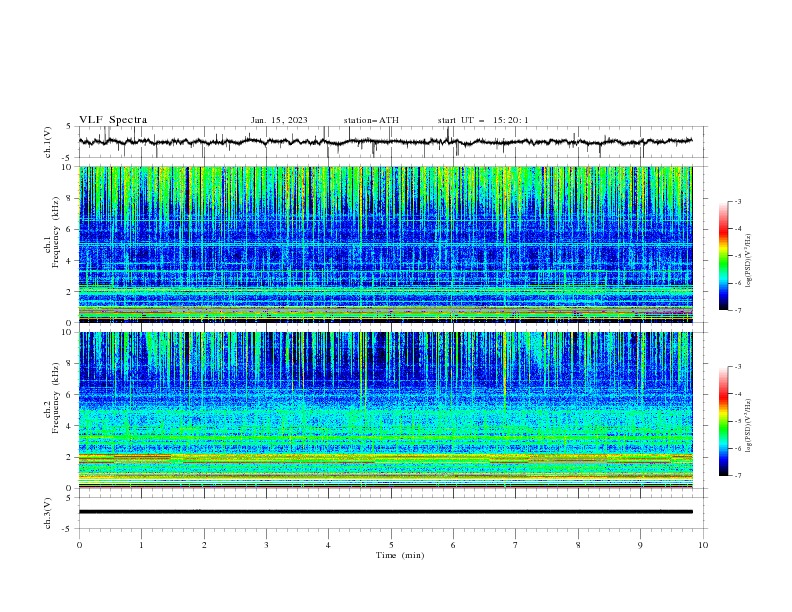Click "-3" on ch.2 color bar scale

click(737, 367)
